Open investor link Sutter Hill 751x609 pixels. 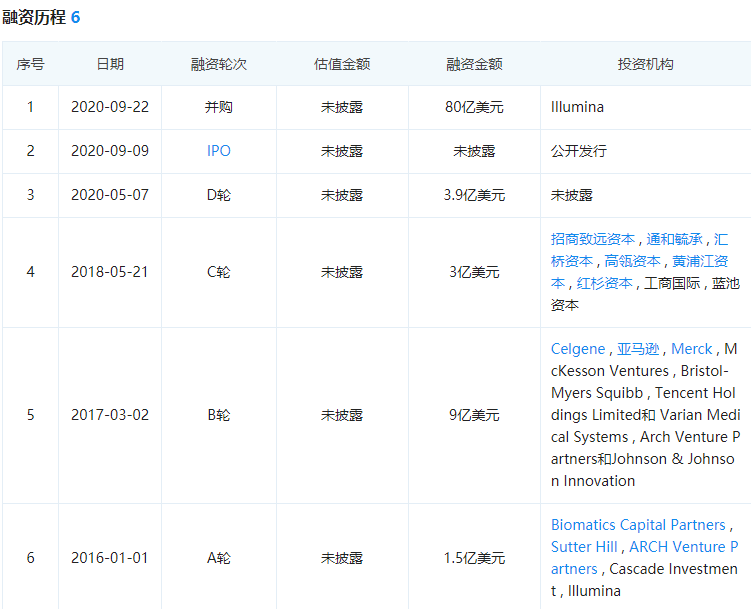click(x=584, y=547)
